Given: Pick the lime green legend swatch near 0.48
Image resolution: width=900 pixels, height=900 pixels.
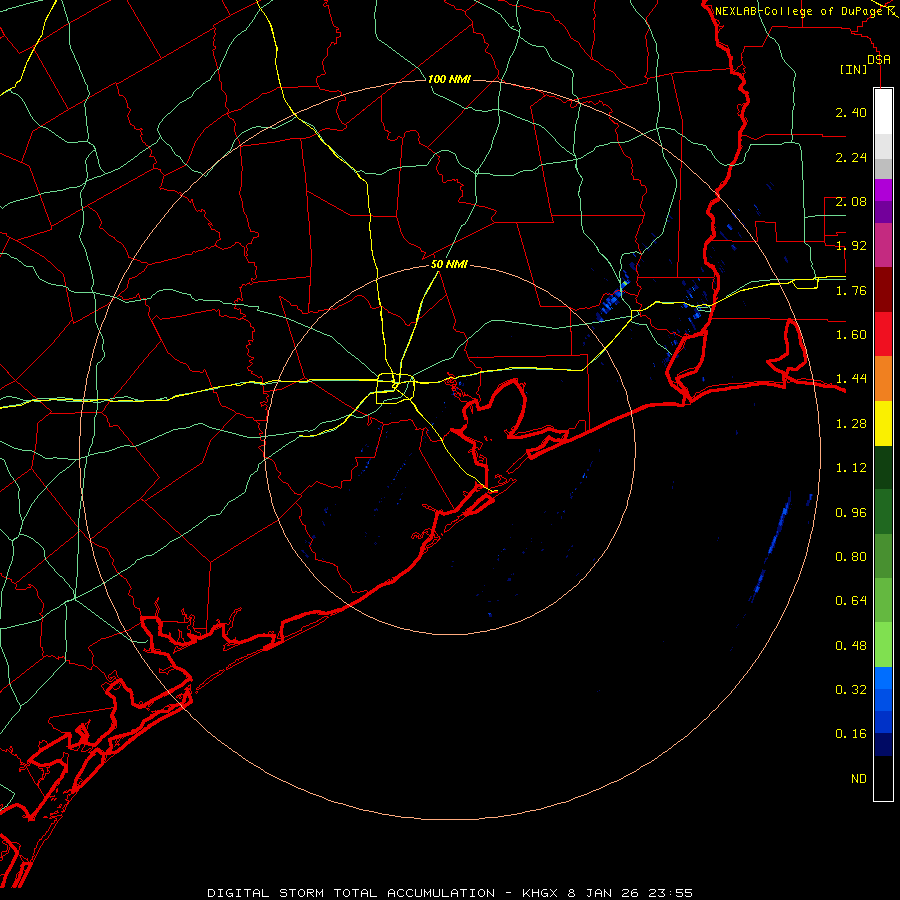Looking at the screenshot, I should click(x=883, y=645).
